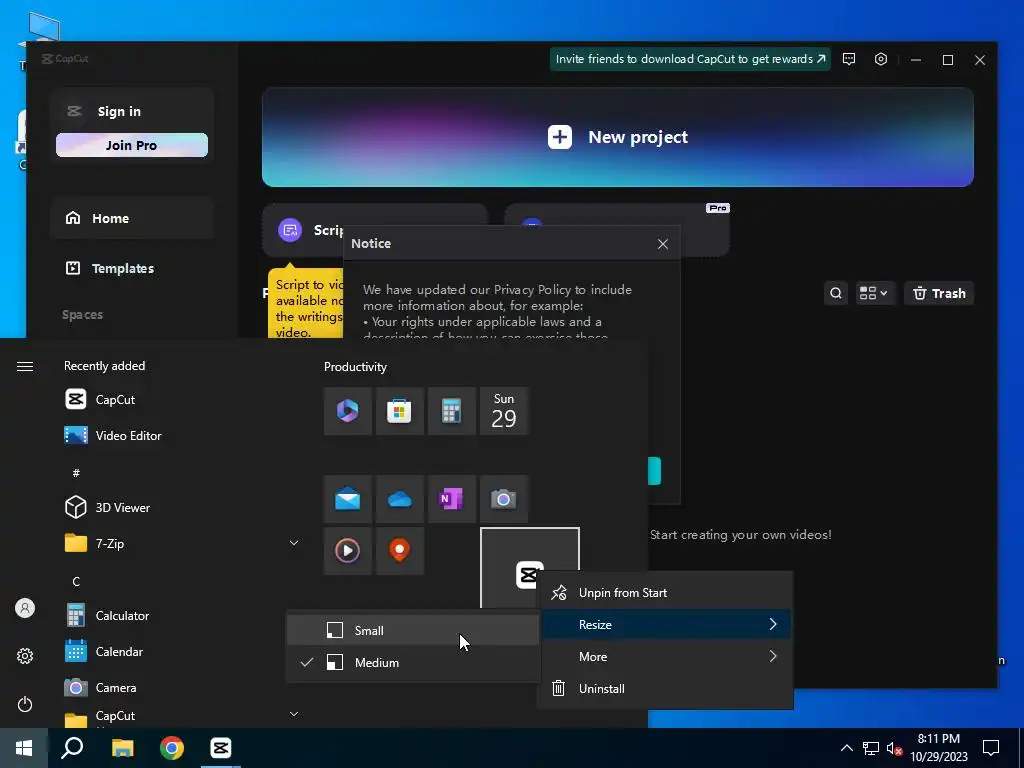The image size is (1024, 768).
Task: Choose Unpin from Start
Action: 665,593
